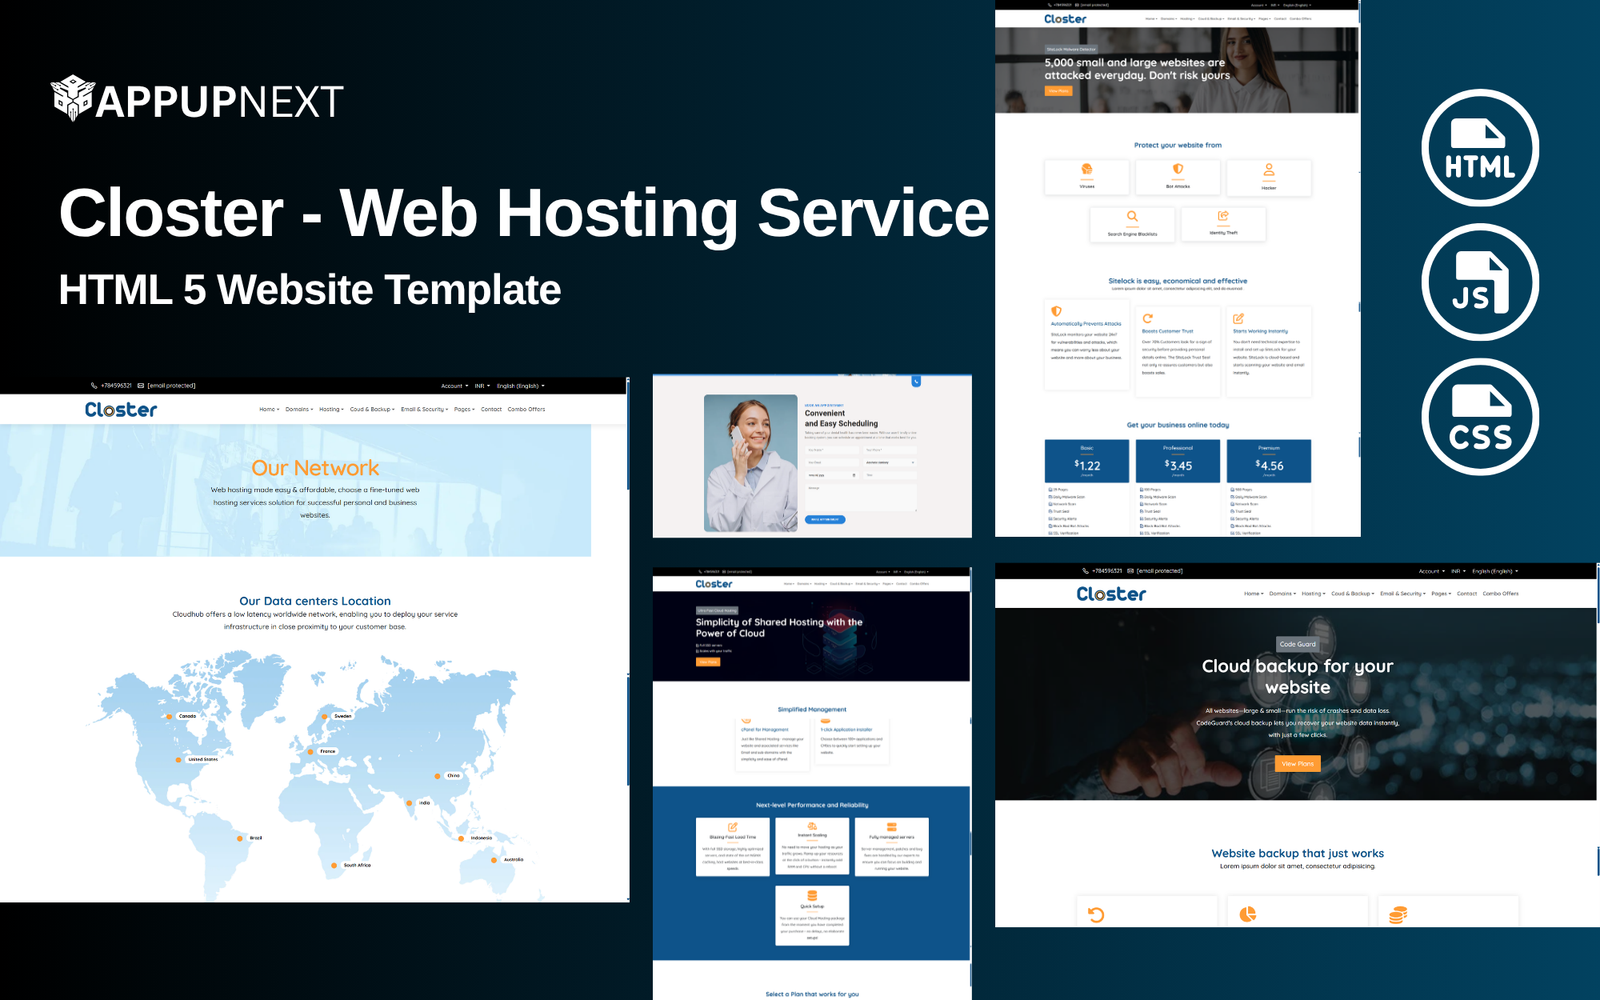Click the CSS file icon badge
The height and width of the screenshot is (1000, 1600).
[1479, 417]
